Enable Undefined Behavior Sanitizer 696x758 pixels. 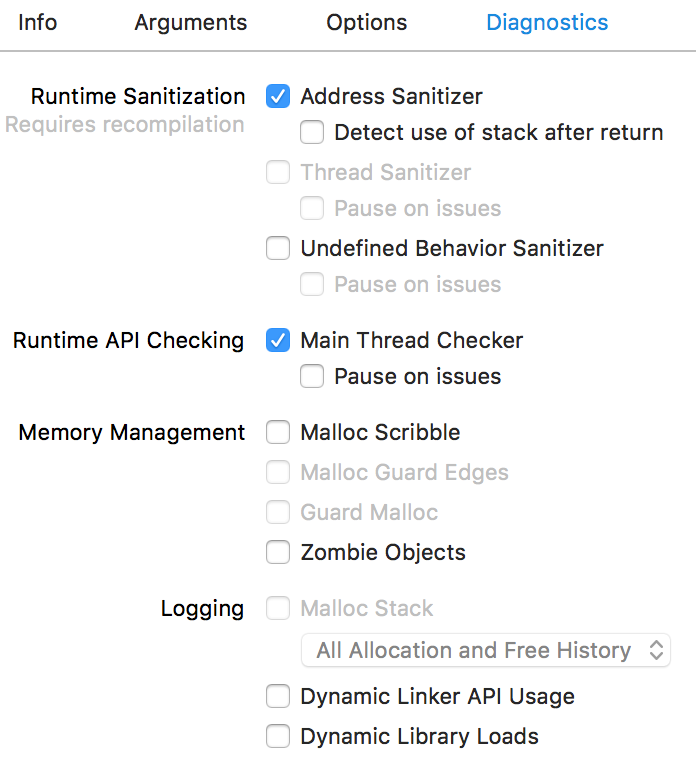pyautogui.click(x=278, y=248)
